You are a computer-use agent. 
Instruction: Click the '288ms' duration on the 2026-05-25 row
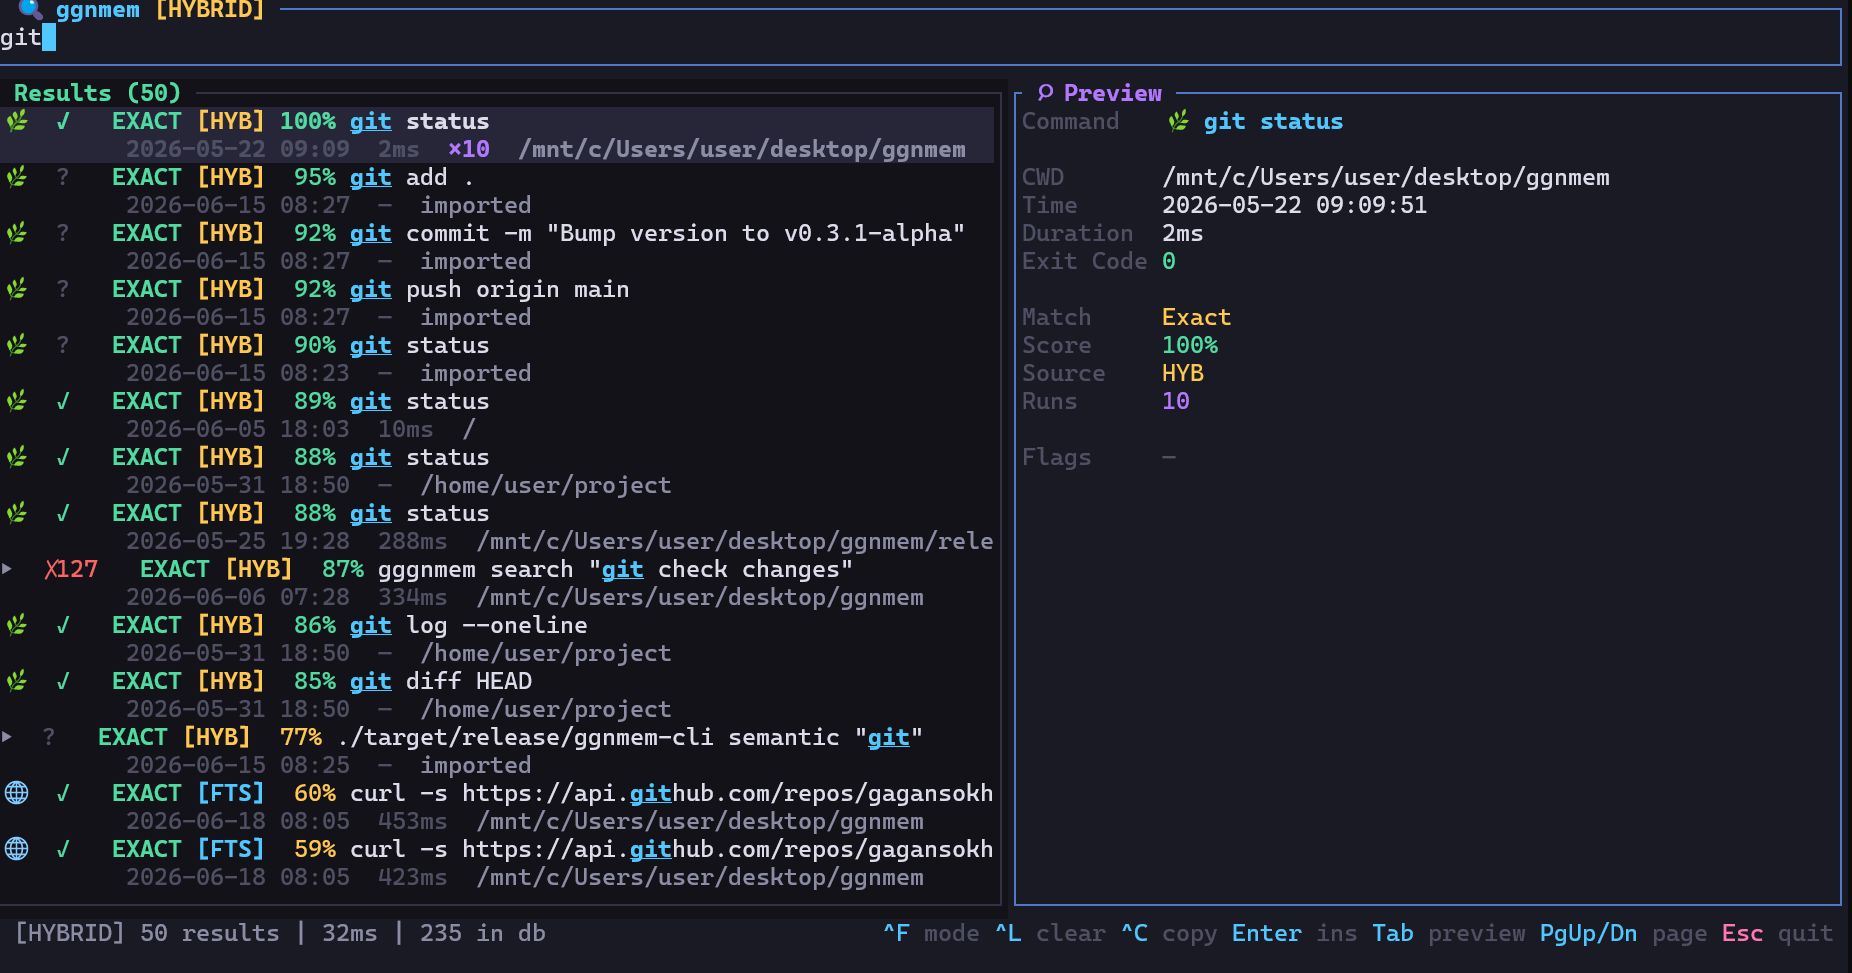413,541
